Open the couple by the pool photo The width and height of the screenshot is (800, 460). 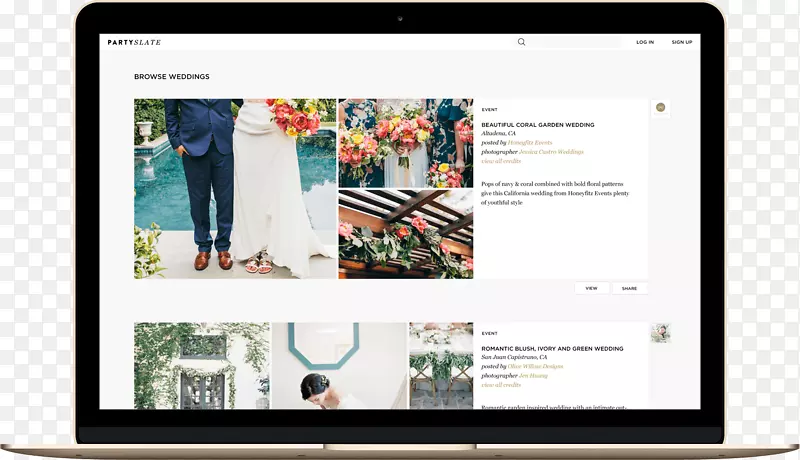[235, 189]
